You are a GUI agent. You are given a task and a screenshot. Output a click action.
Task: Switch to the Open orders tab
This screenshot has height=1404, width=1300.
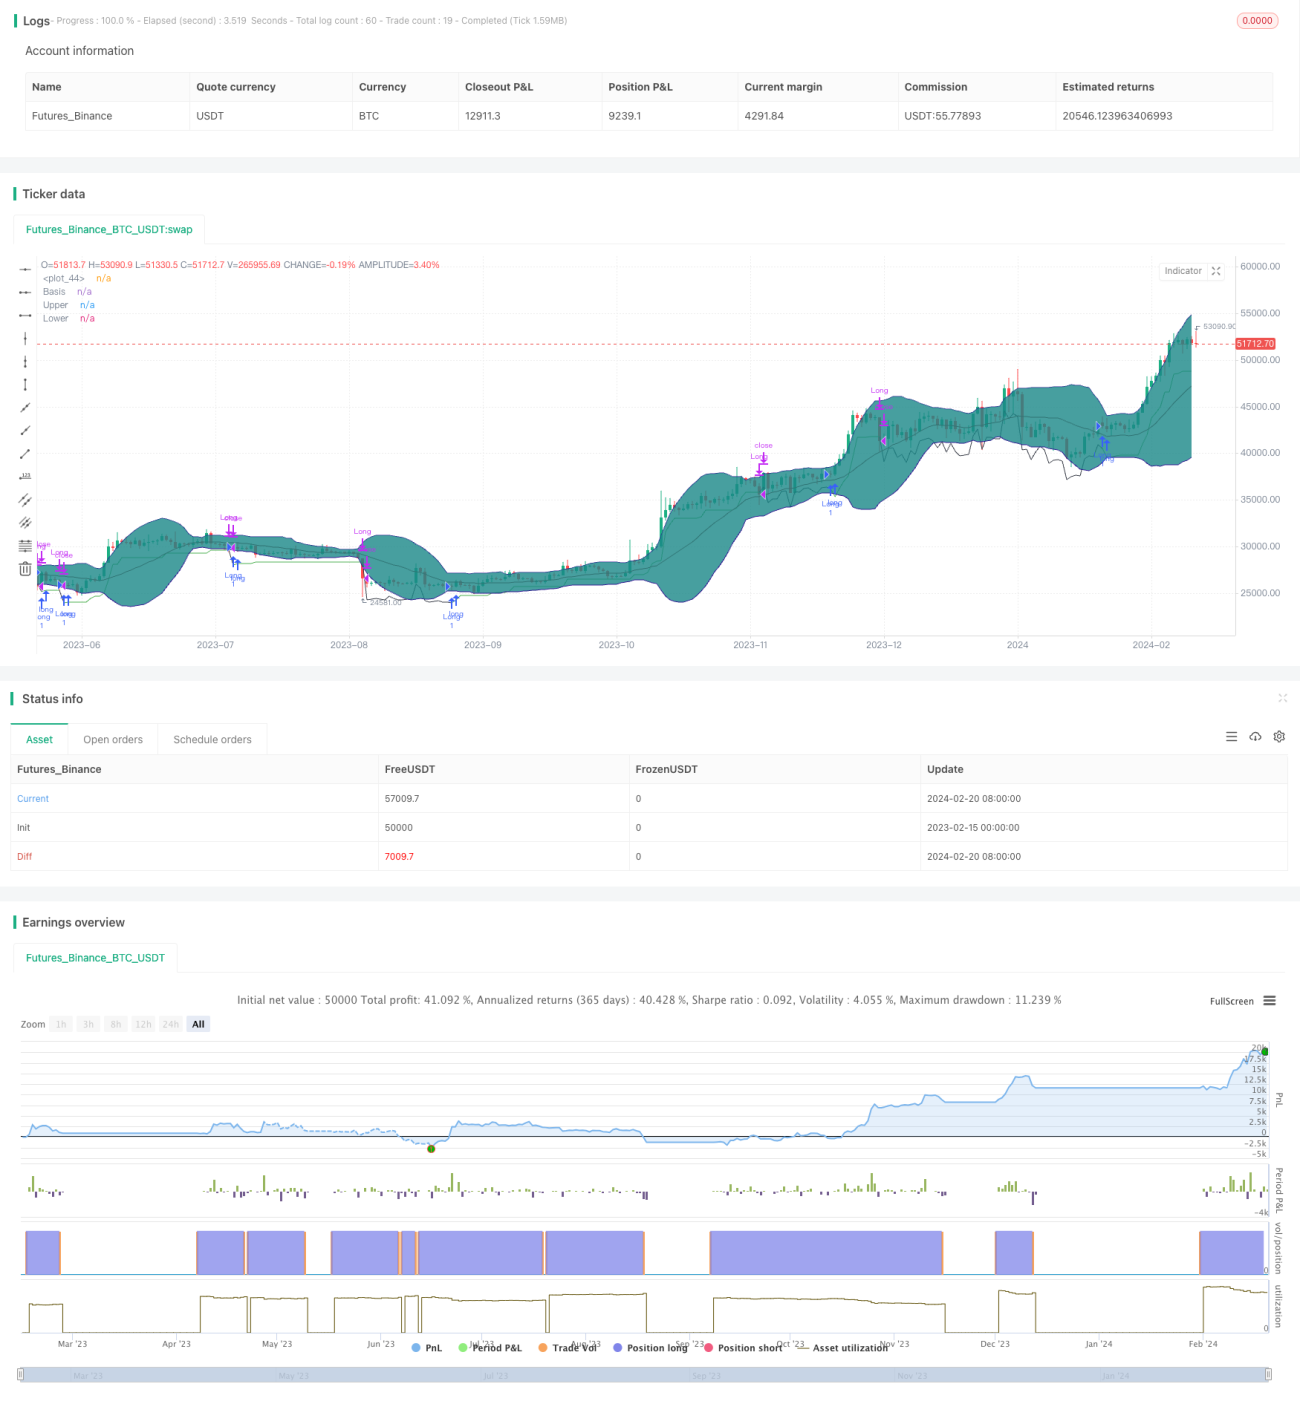pyautogui.click(x=113, y=740)
